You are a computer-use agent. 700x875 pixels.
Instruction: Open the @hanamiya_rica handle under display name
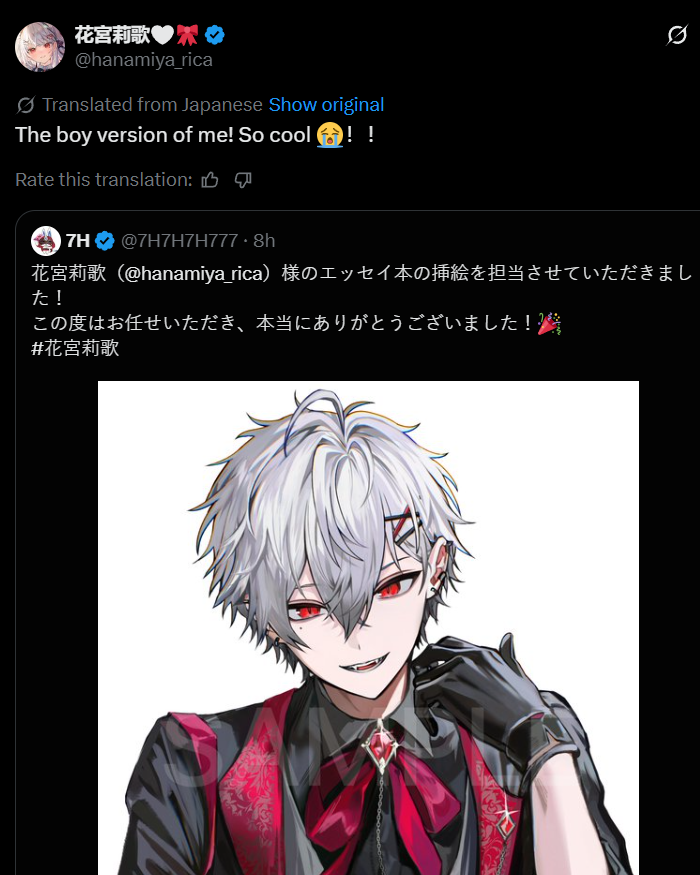(143, 60)
